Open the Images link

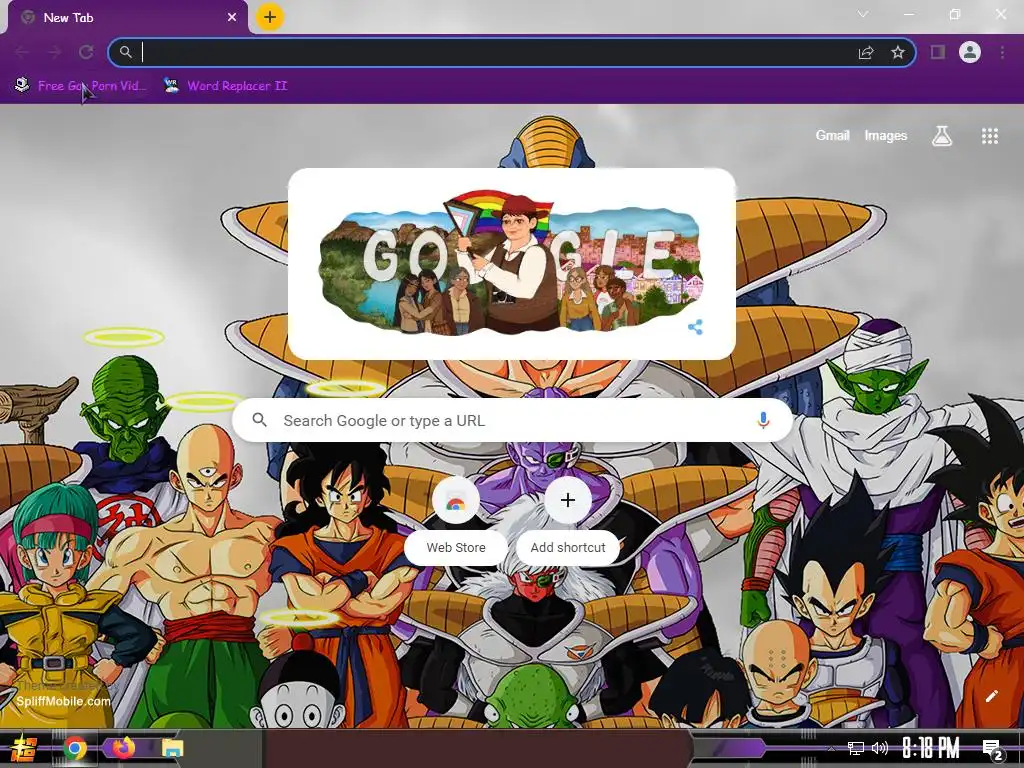(886, 135)
